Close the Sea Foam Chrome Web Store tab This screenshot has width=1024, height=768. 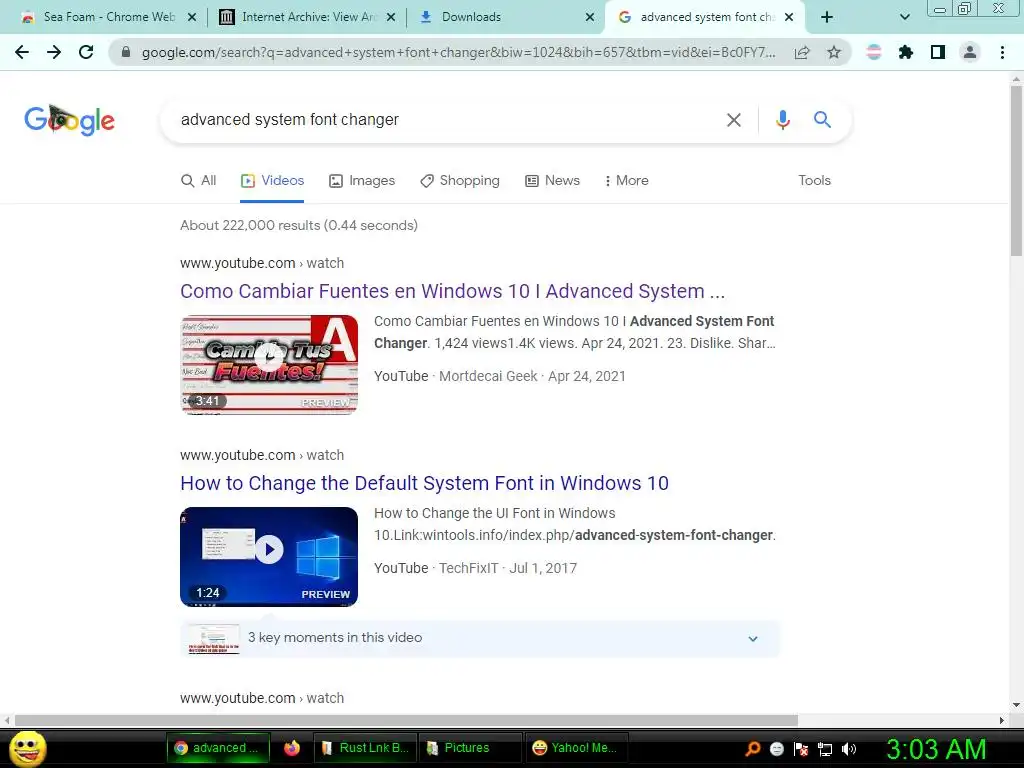tap(192, 17)
